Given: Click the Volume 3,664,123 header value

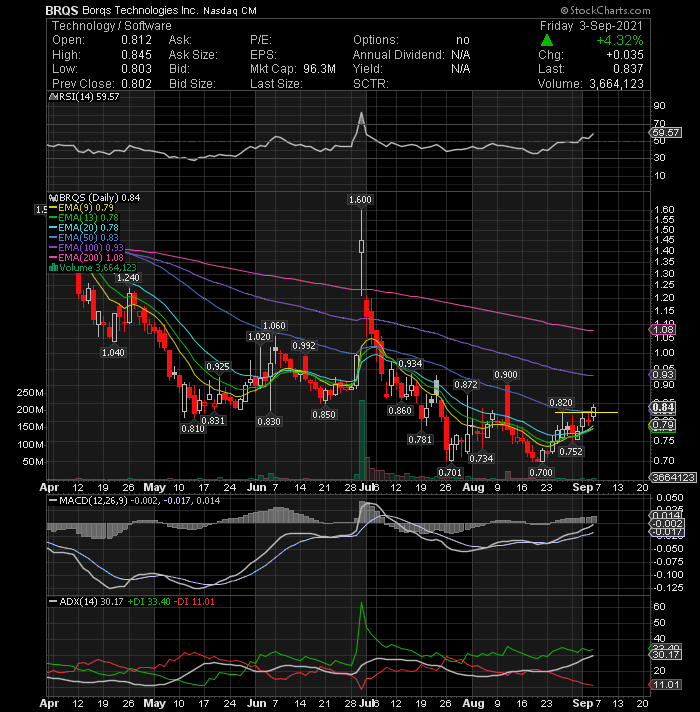Looking at the screenshot, I should pyautogui.click(x=616, y=84).
